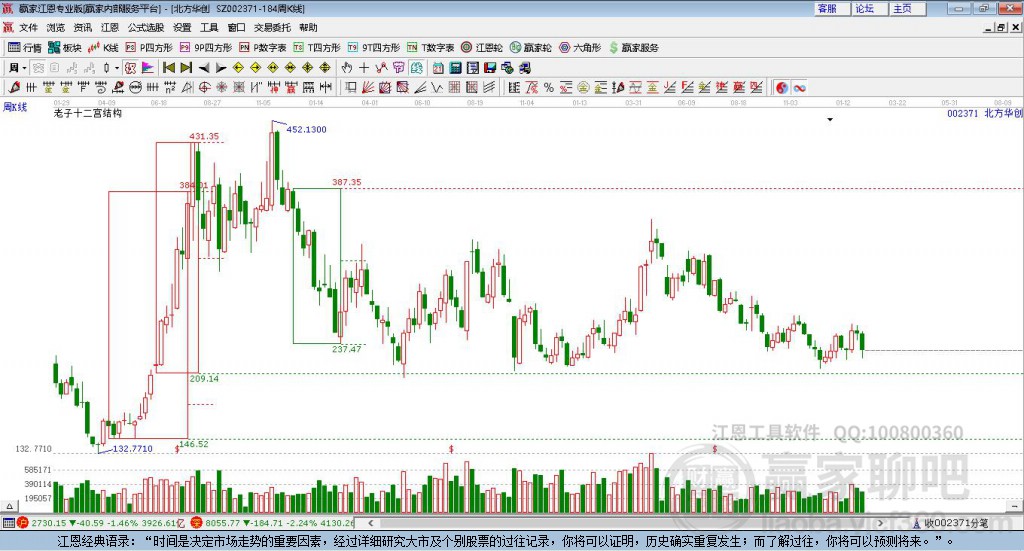Click the 论坛 forum button

[x=869, y=8]
